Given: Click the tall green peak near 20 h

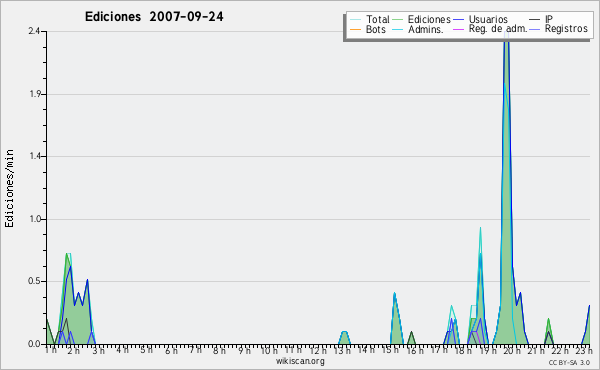Looking at the screenshot, I should (x=506, y=191).
